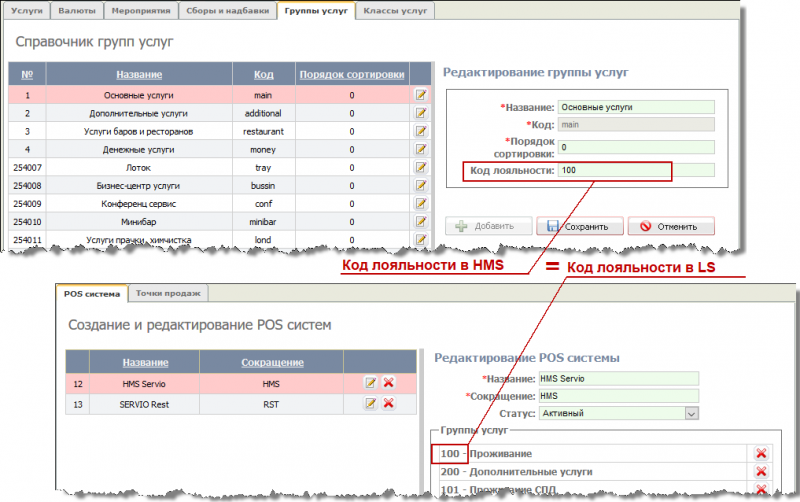This screenshot has height=502, width=800.
Task: Sort service groups by Код column
Action: point(263,74)
